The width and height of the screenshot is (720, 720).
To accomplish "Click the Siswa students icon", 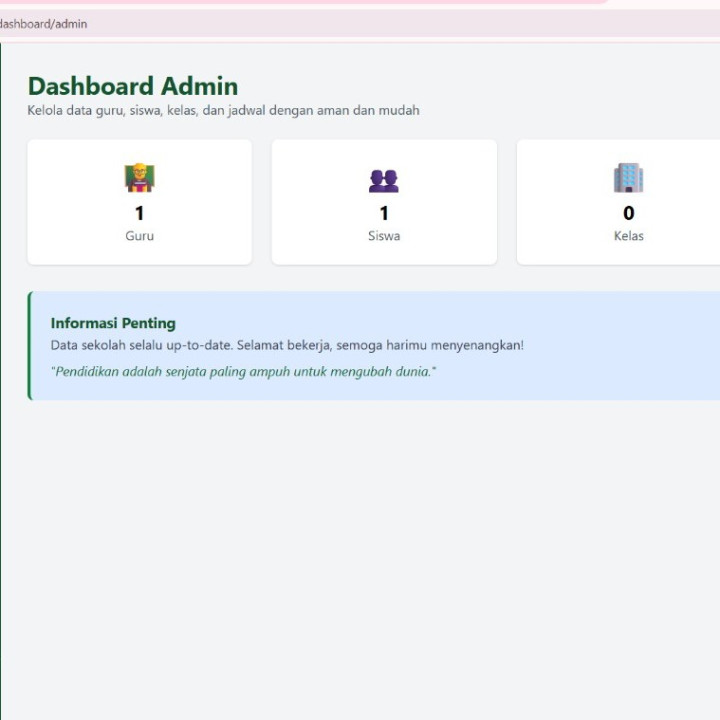I will coord(383,180).
